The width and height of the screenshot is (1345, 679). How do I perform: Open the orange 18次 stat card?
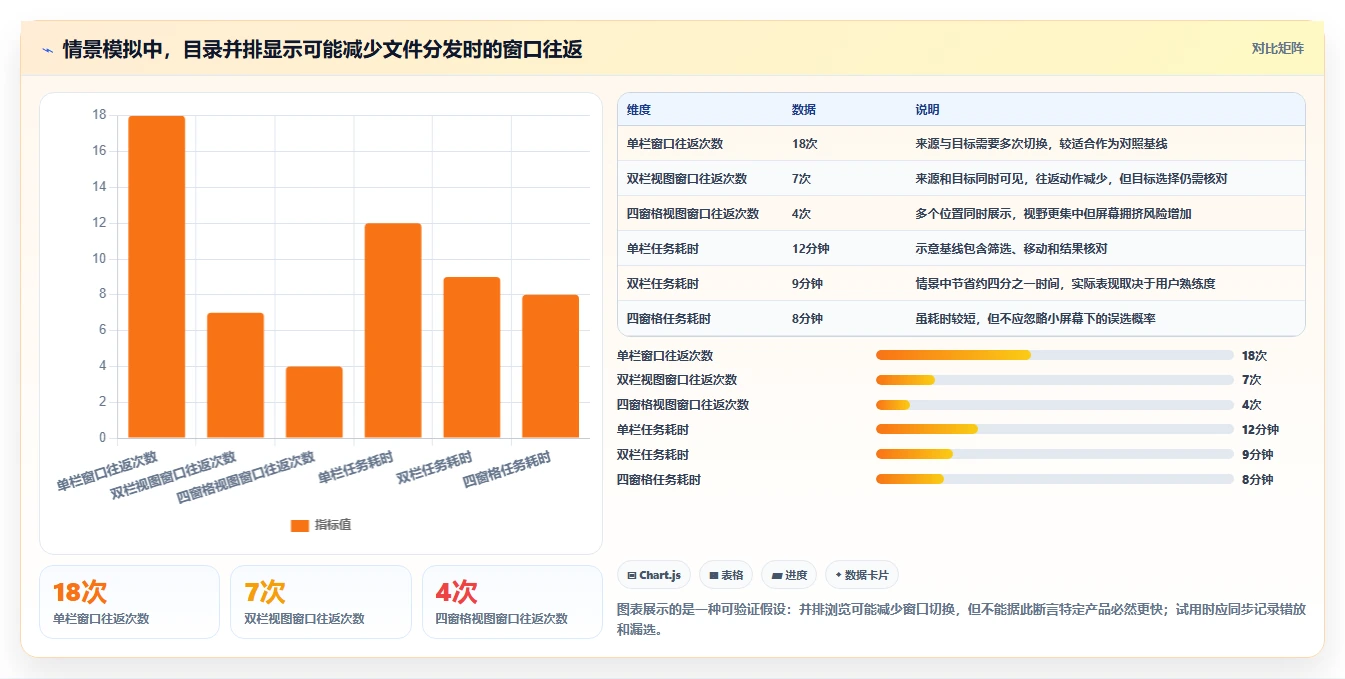click(x=129, y=602)
